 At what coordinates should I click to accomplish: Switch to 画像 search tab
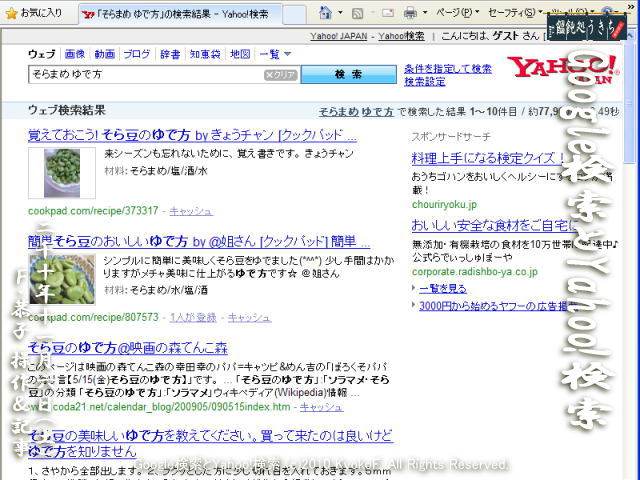[x=75, y=54]
